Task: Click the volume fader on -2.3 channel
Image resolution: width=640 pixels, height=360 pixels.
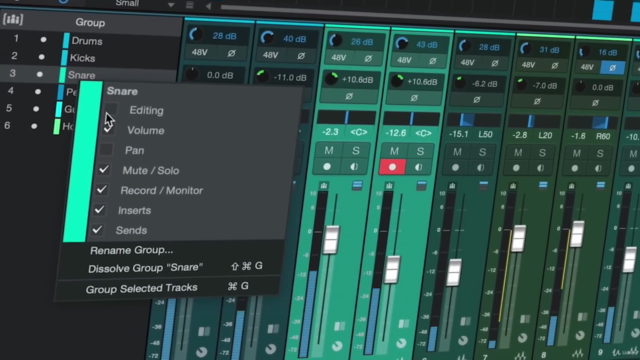Action: pyautogui.click(x=331, y=239)
